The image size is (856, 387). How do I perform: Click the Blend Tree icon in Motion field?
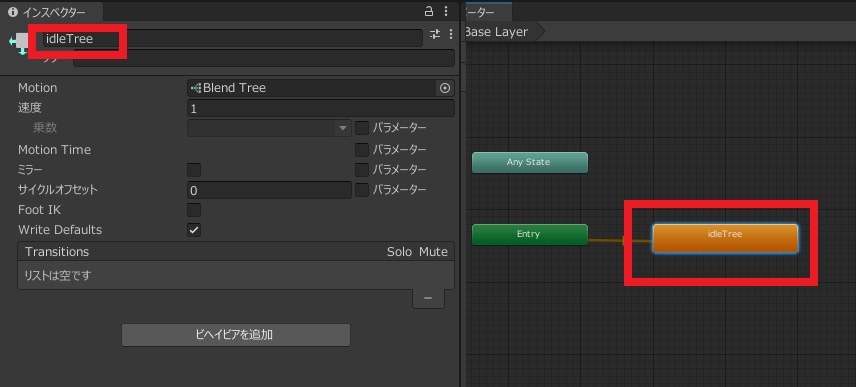196,88
